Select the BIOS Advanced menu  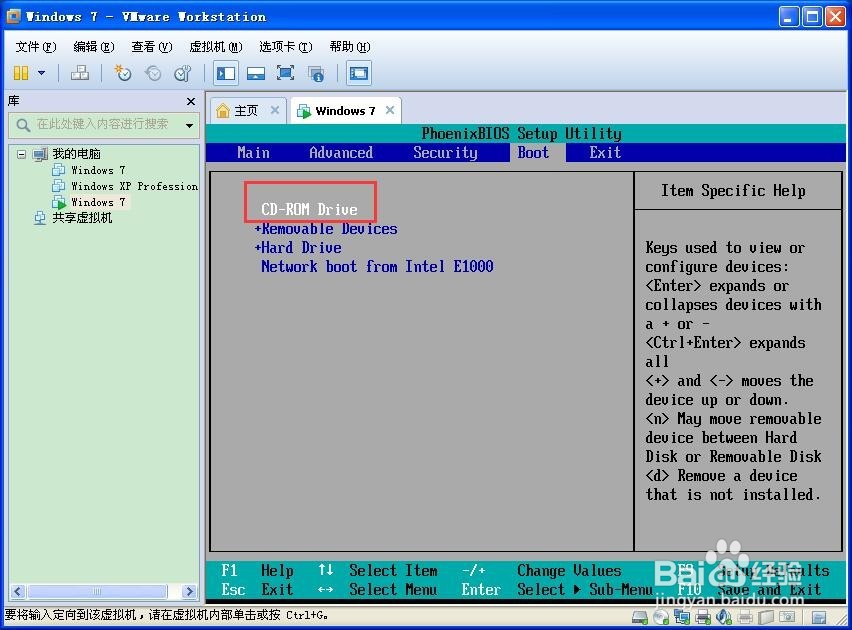click(341, 153)
